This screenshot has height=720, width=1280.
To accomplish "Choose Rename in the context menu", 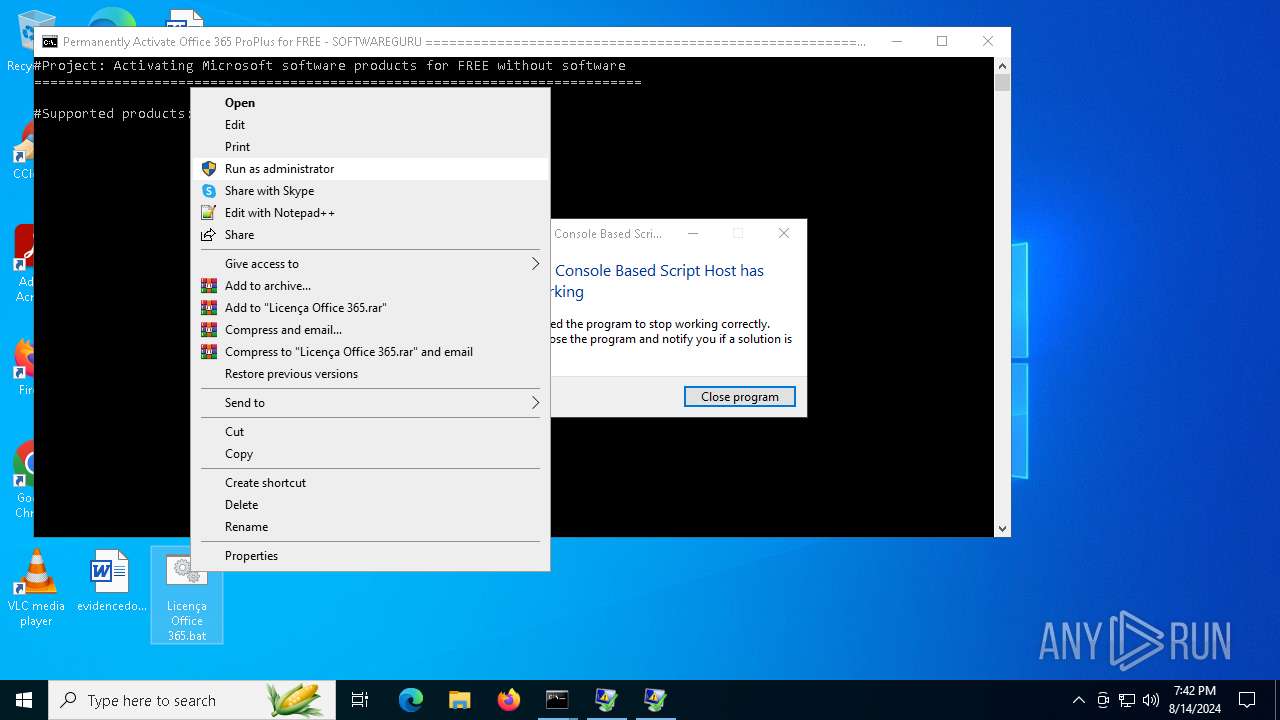I will click(x=370, y=527).
